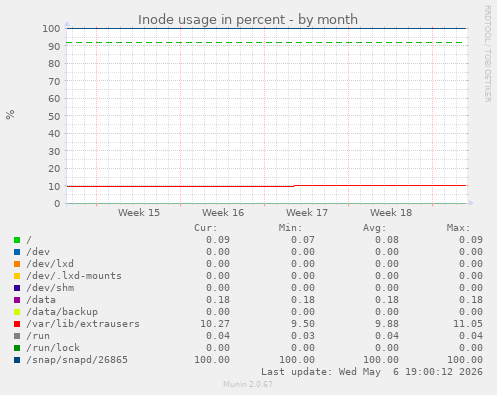Click the Cur: column header
This screenshot has width=497, height=395.
206,228
